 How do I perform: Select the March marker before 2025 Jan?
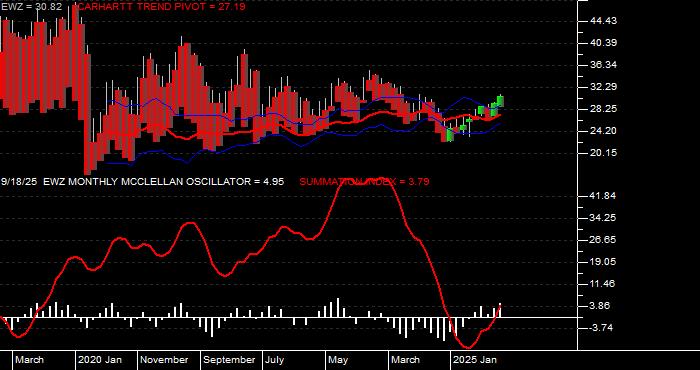(x=405, y=360)
